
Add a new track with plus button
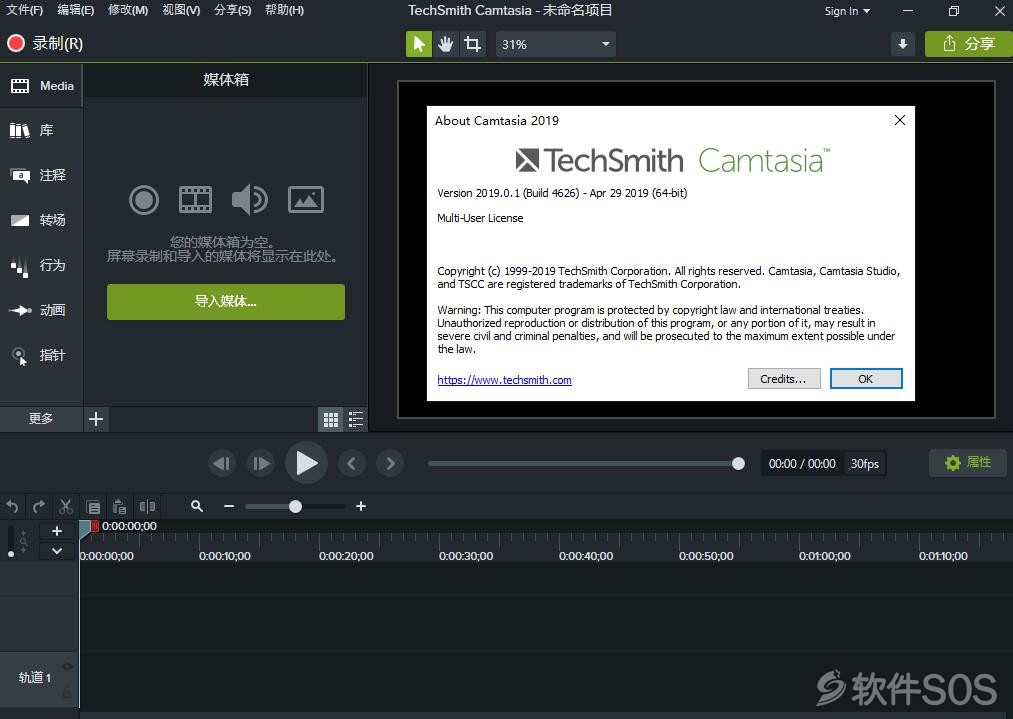(x=57, y=531)
